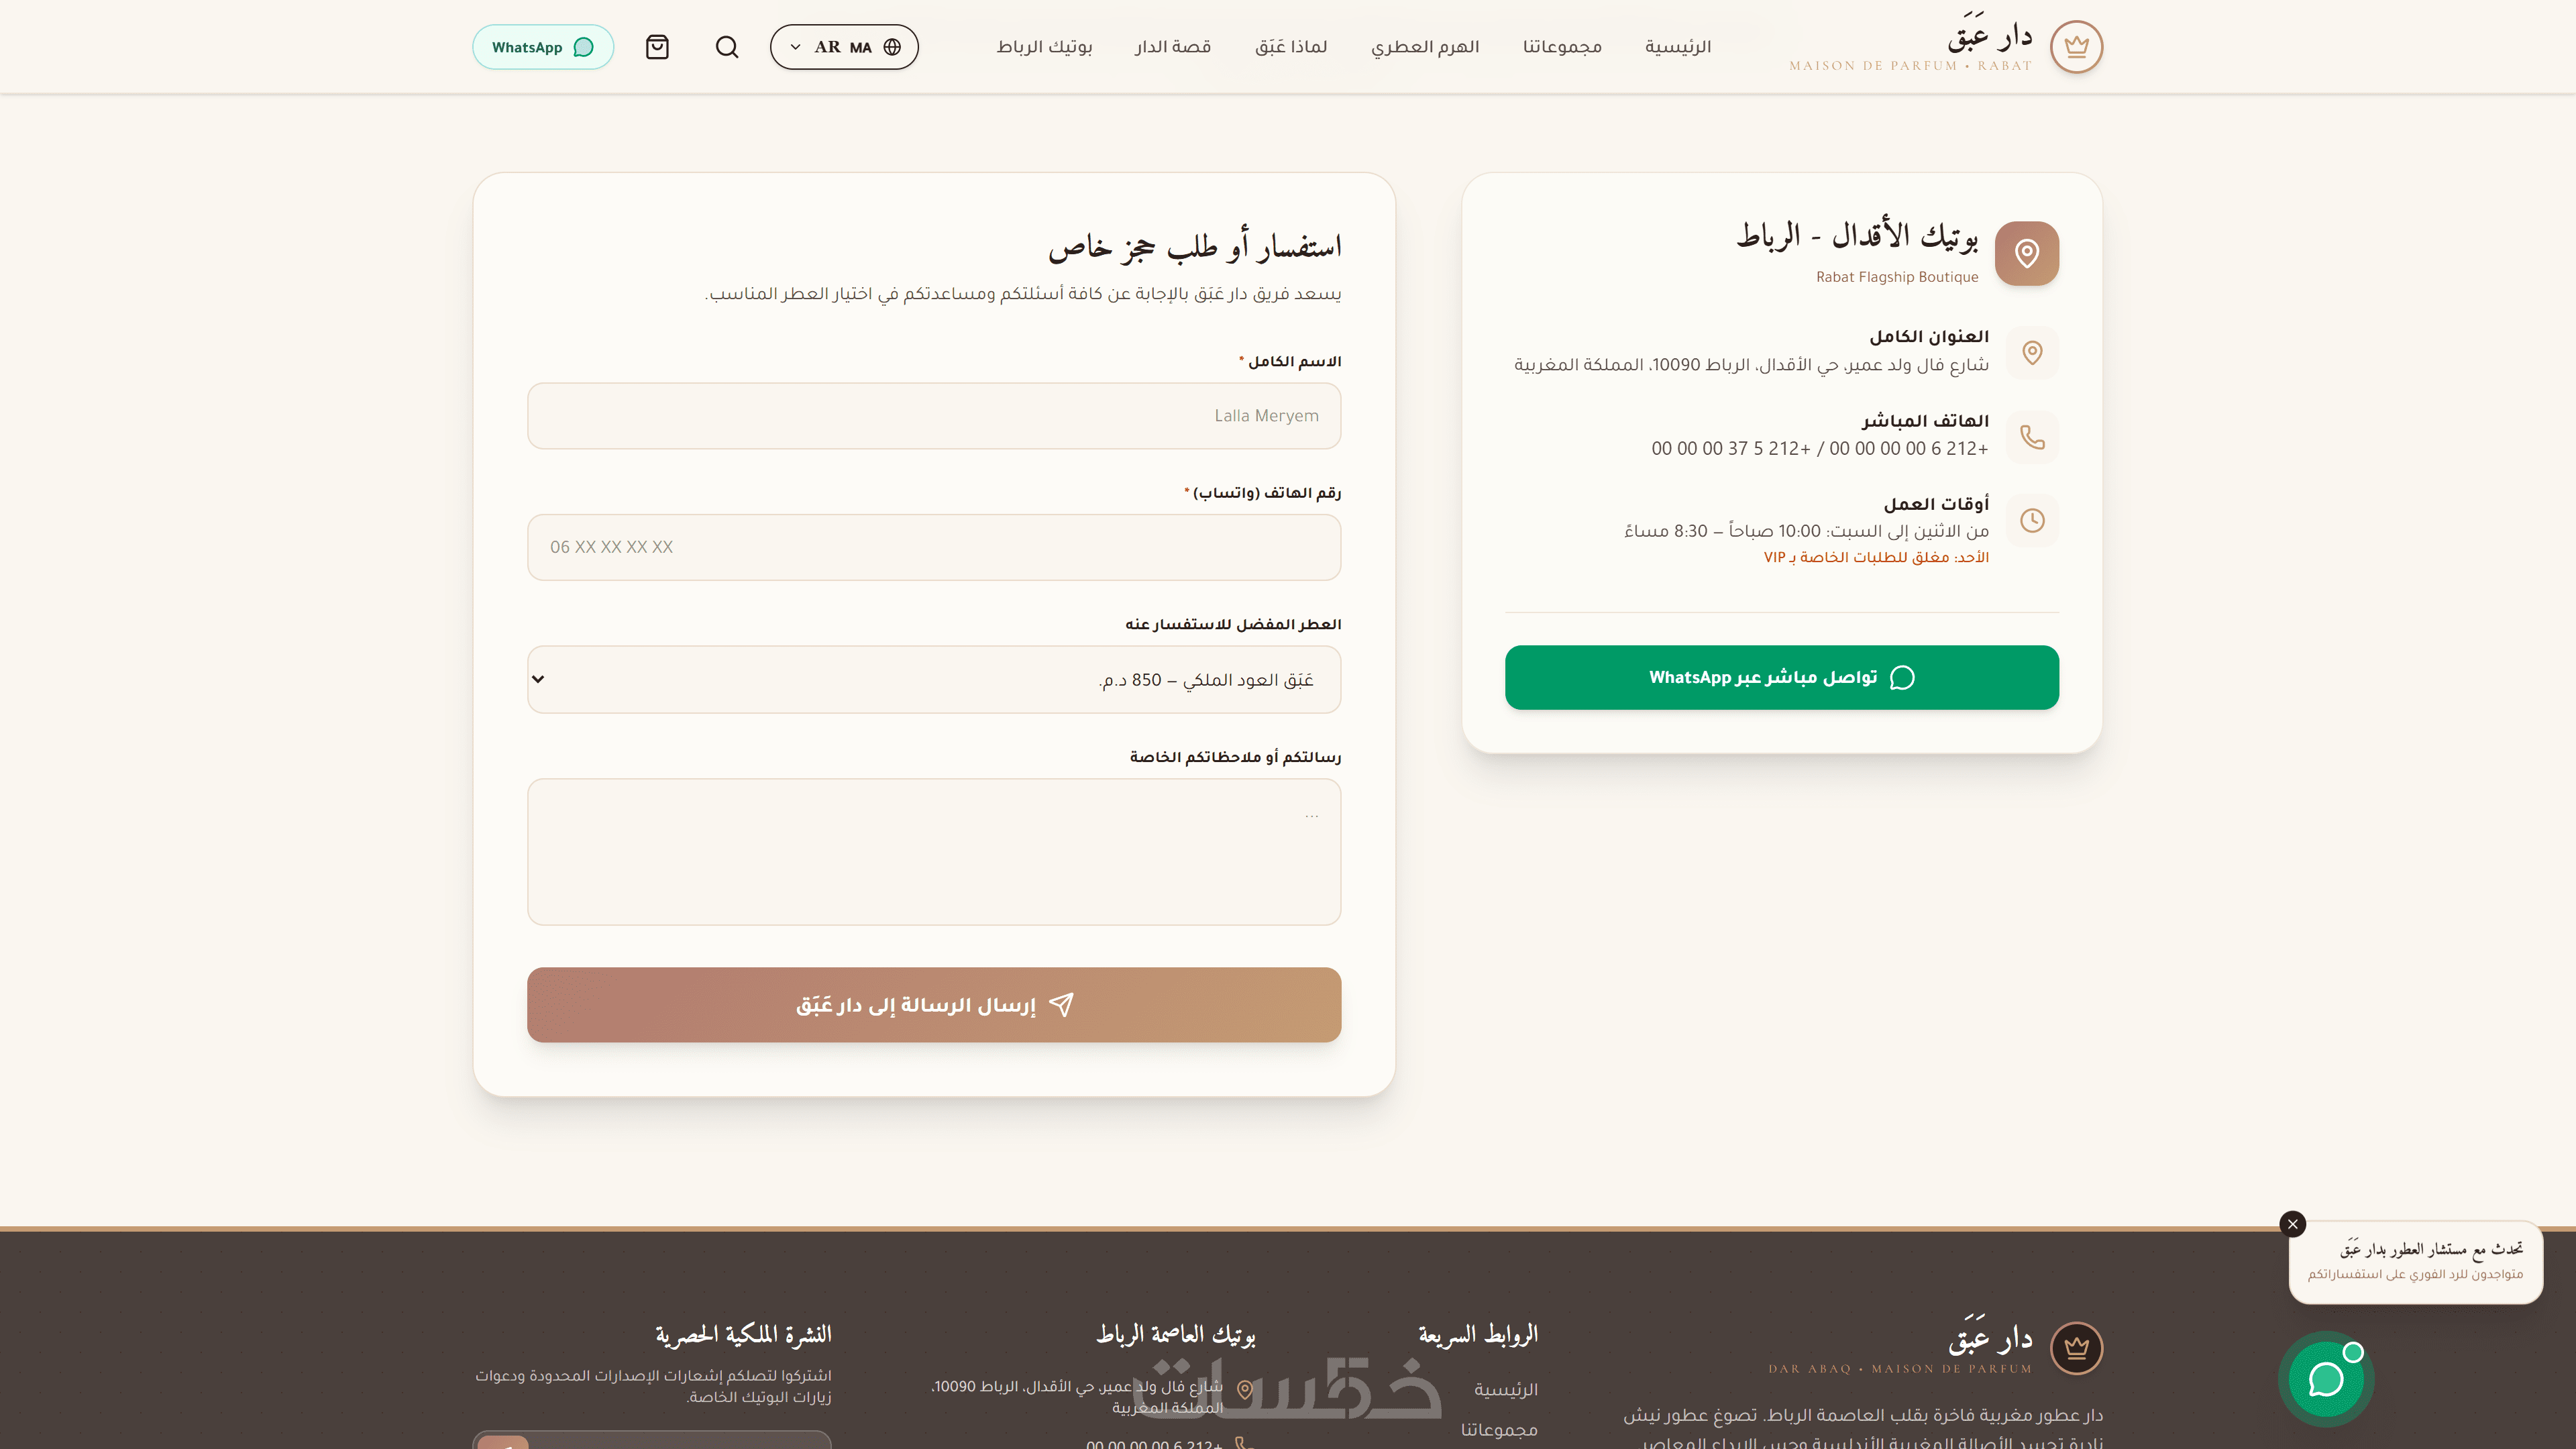This screenshot has height=1449, width=2576.
Task: Click the الرئيسية link in footer quick links
Action: pos(1506,1389)
